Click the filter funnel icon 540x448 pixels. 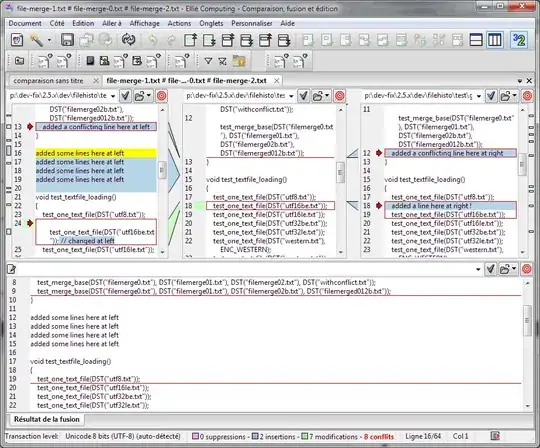tap(208, 61)
